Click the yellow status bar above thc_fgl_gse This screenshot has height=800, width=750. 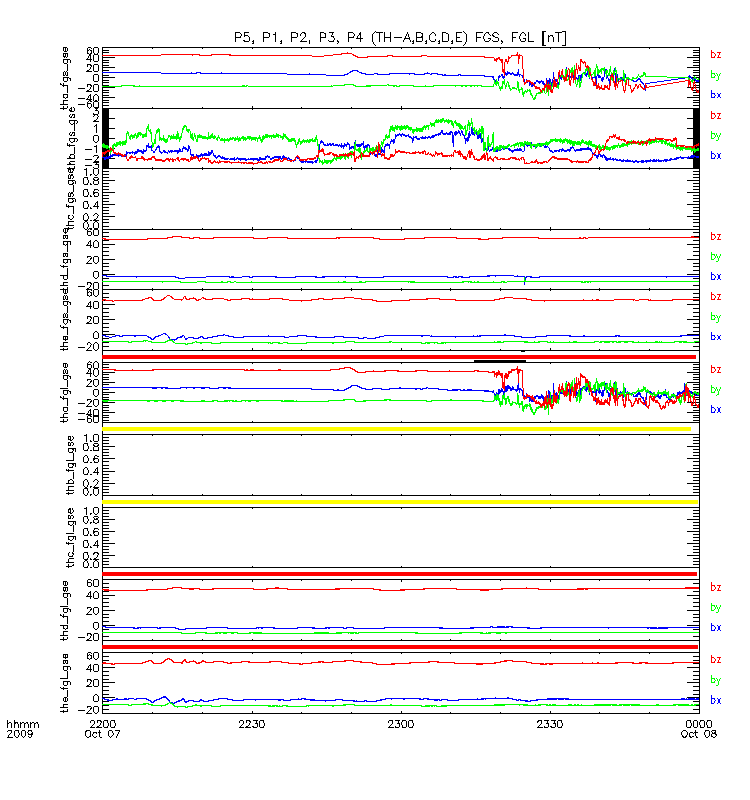[x=400, y=502]
